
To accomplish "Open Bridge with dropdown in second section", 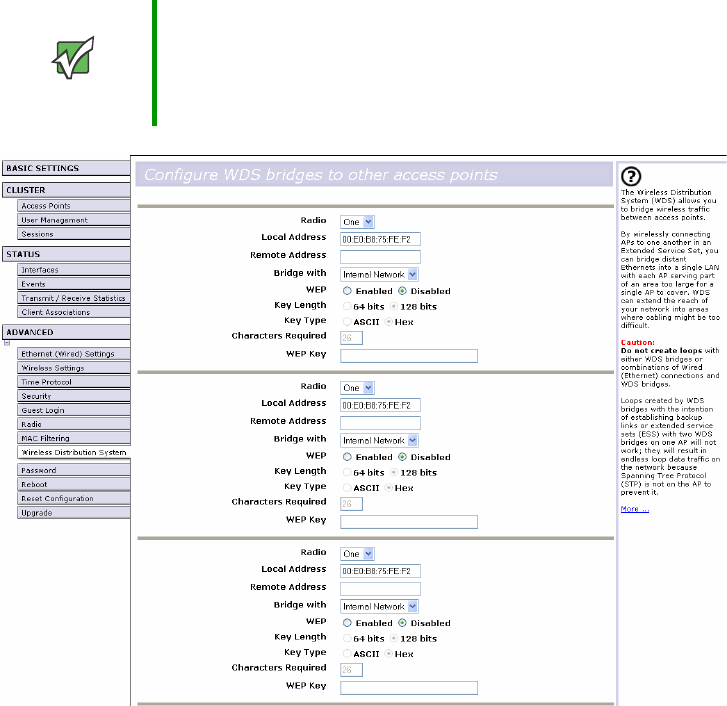I will pyautogui.click(x=379, y=440).
